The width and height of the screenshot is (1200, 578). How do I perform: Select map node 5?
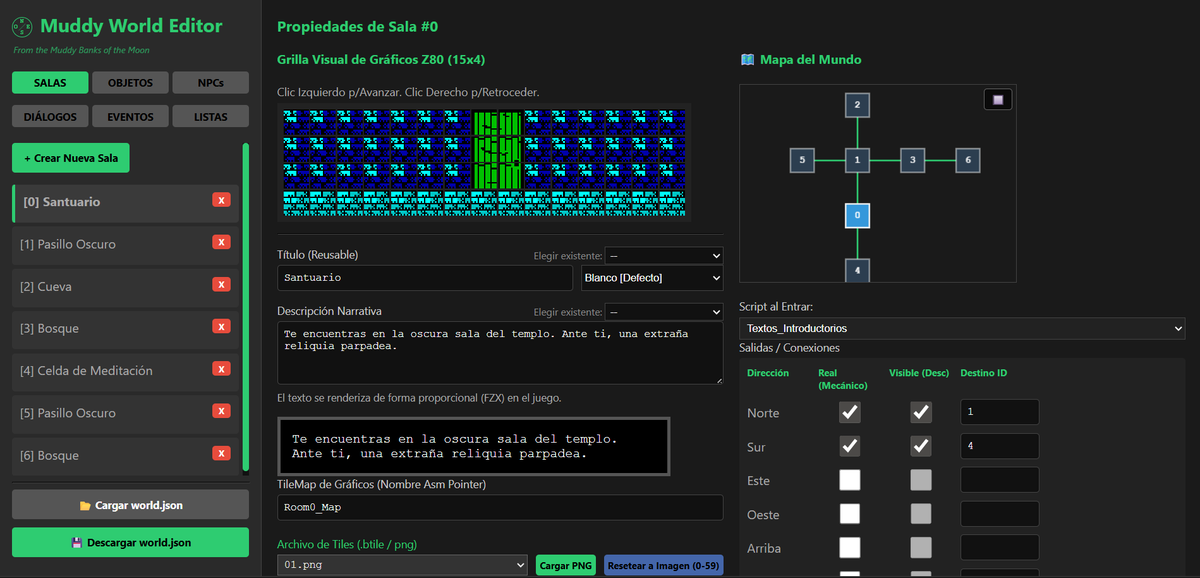pyautogui.click(x=802, y=159)
